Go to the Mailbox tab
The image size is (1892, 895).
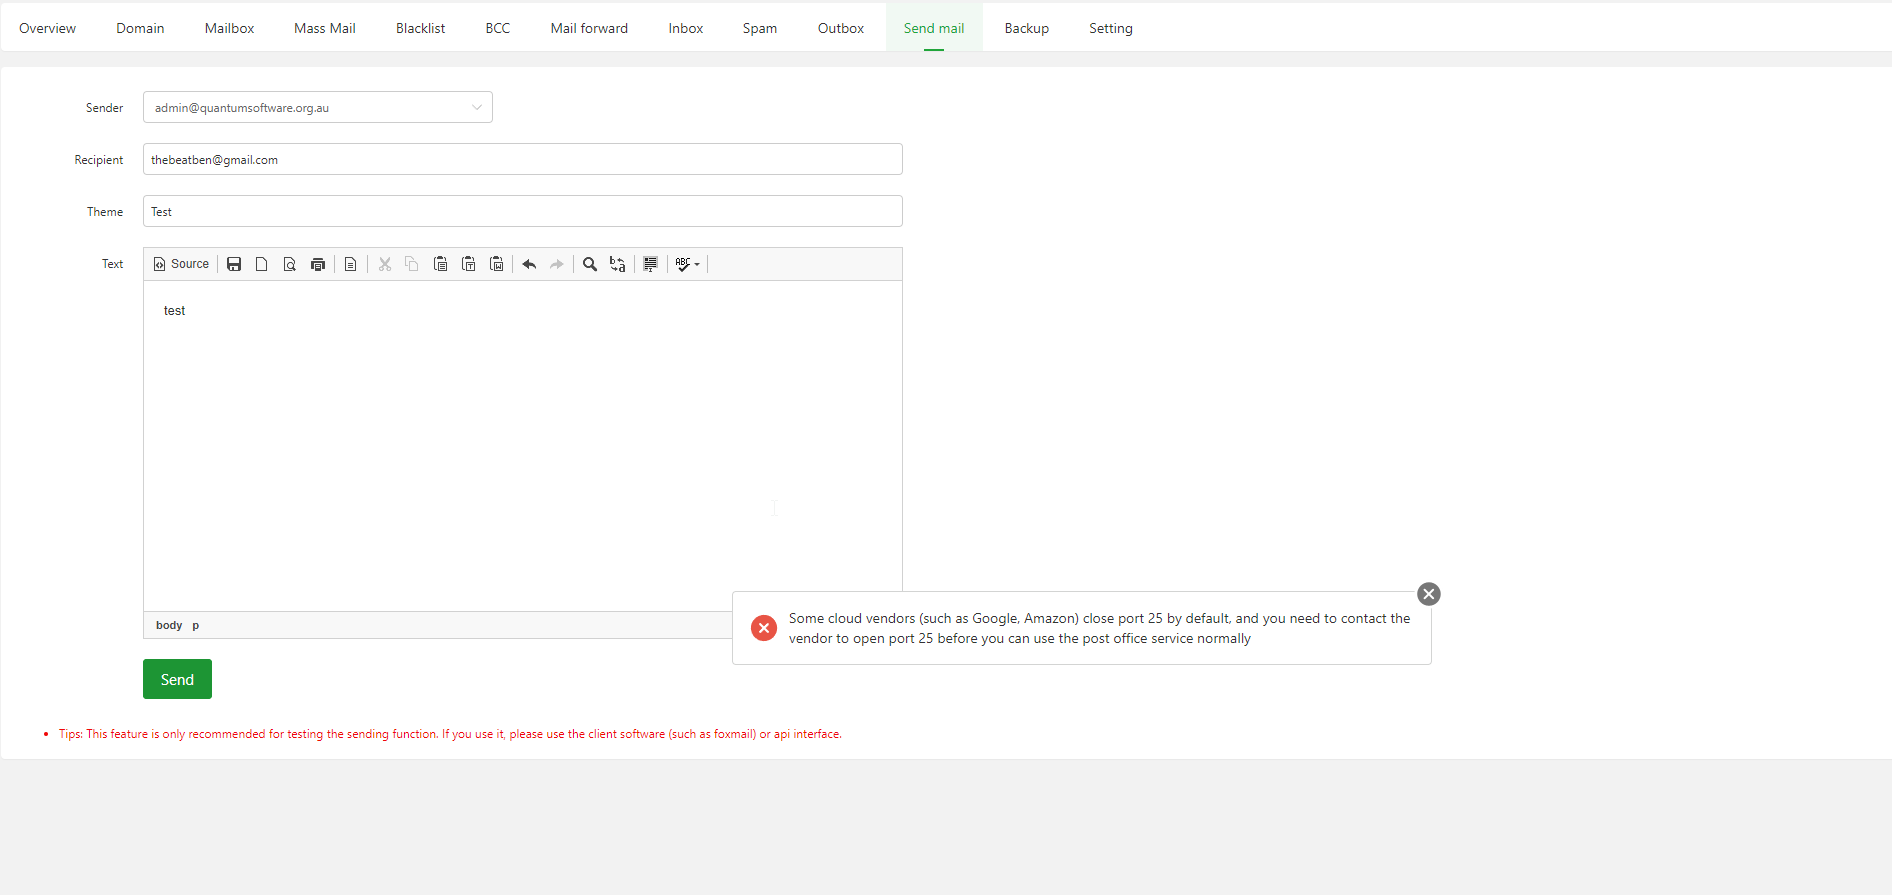click(x=229, y=28)
